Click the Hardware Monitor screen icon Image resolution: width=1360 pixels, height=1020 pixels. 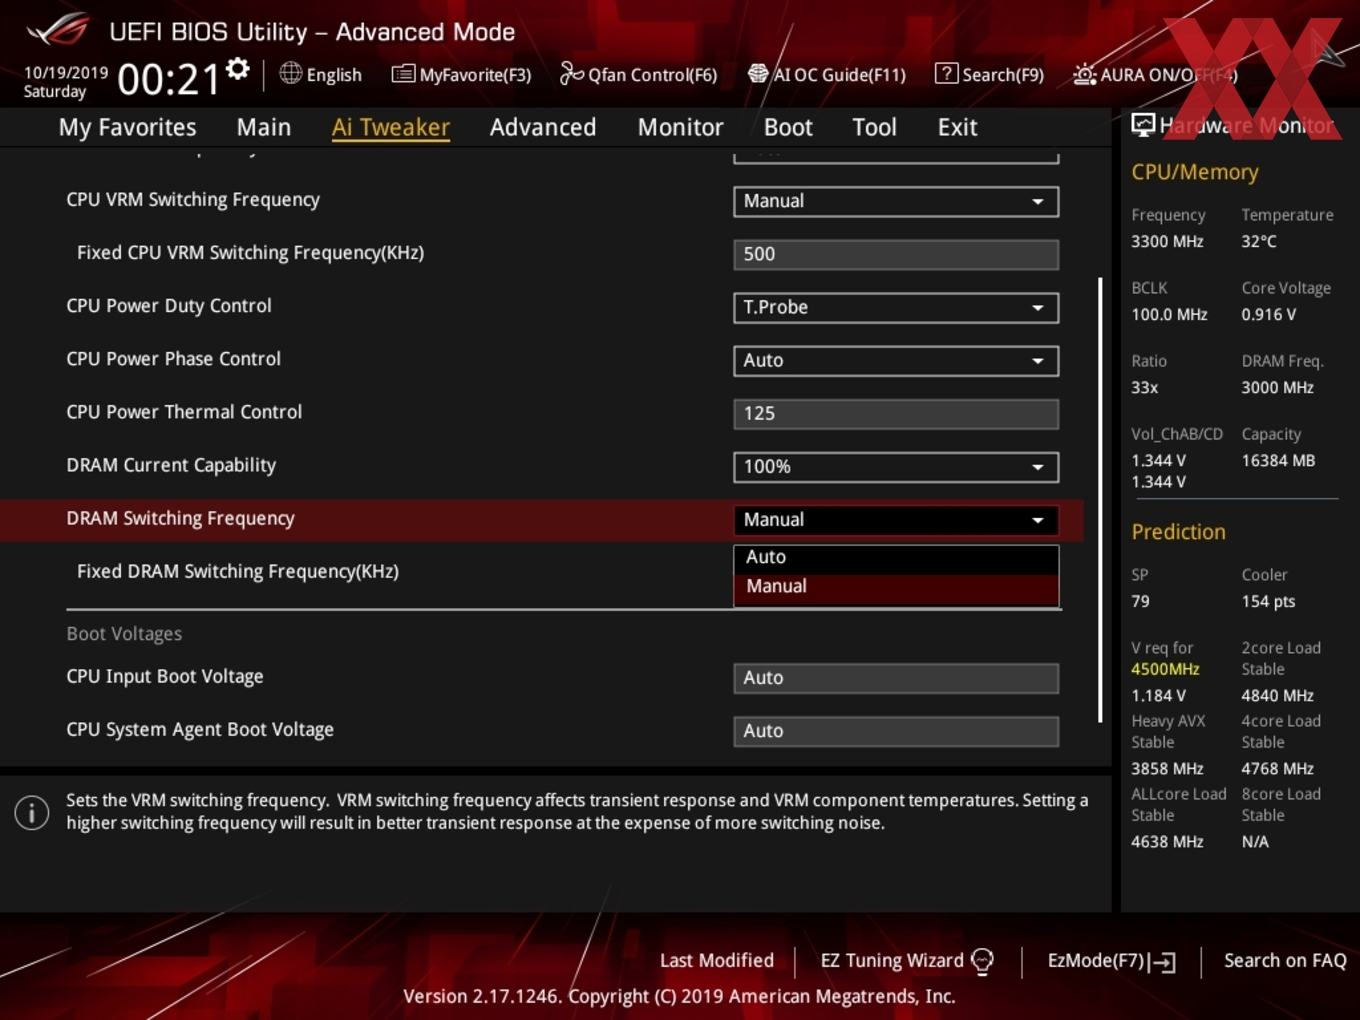tap(1143, 125)
